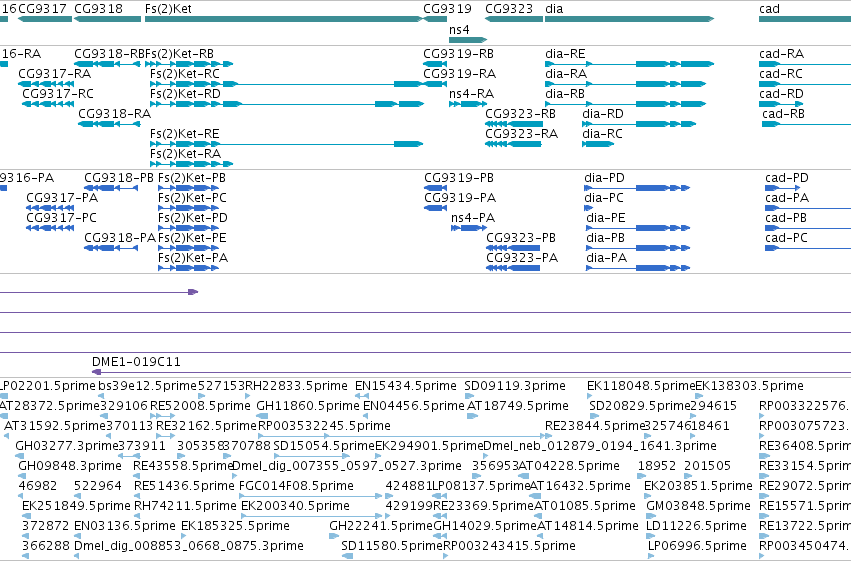Select transcript cad-RD
The height and width of the screenshot is (561, 851).
point(782,94)
